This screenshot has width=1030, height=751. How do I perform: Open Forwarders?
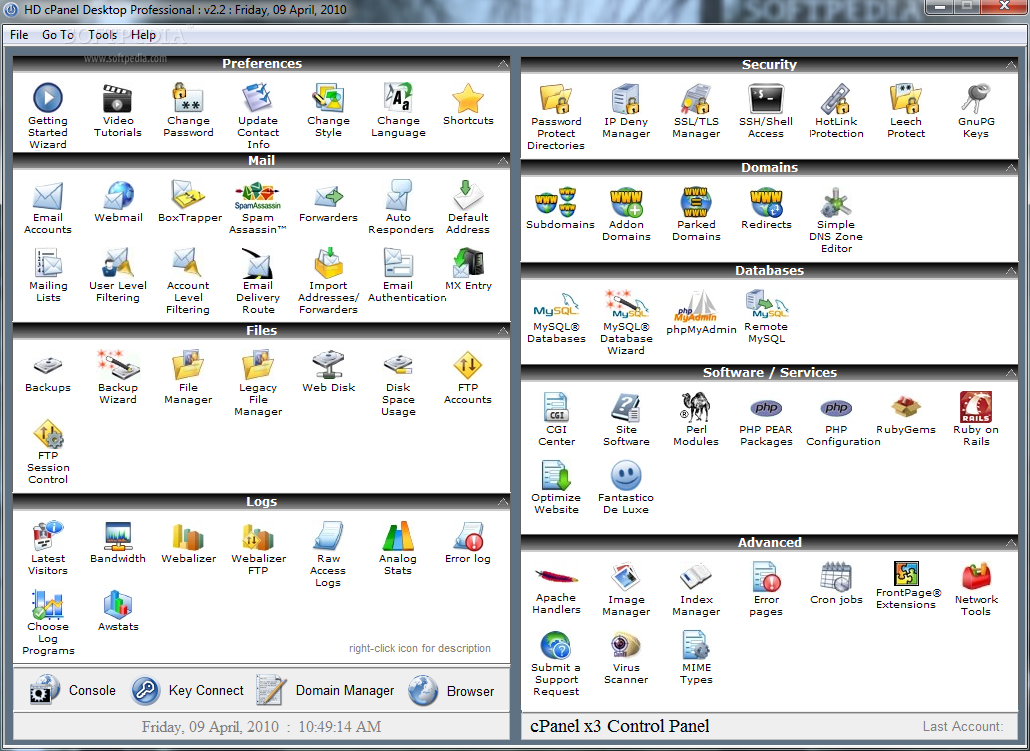tap(328, 195)
